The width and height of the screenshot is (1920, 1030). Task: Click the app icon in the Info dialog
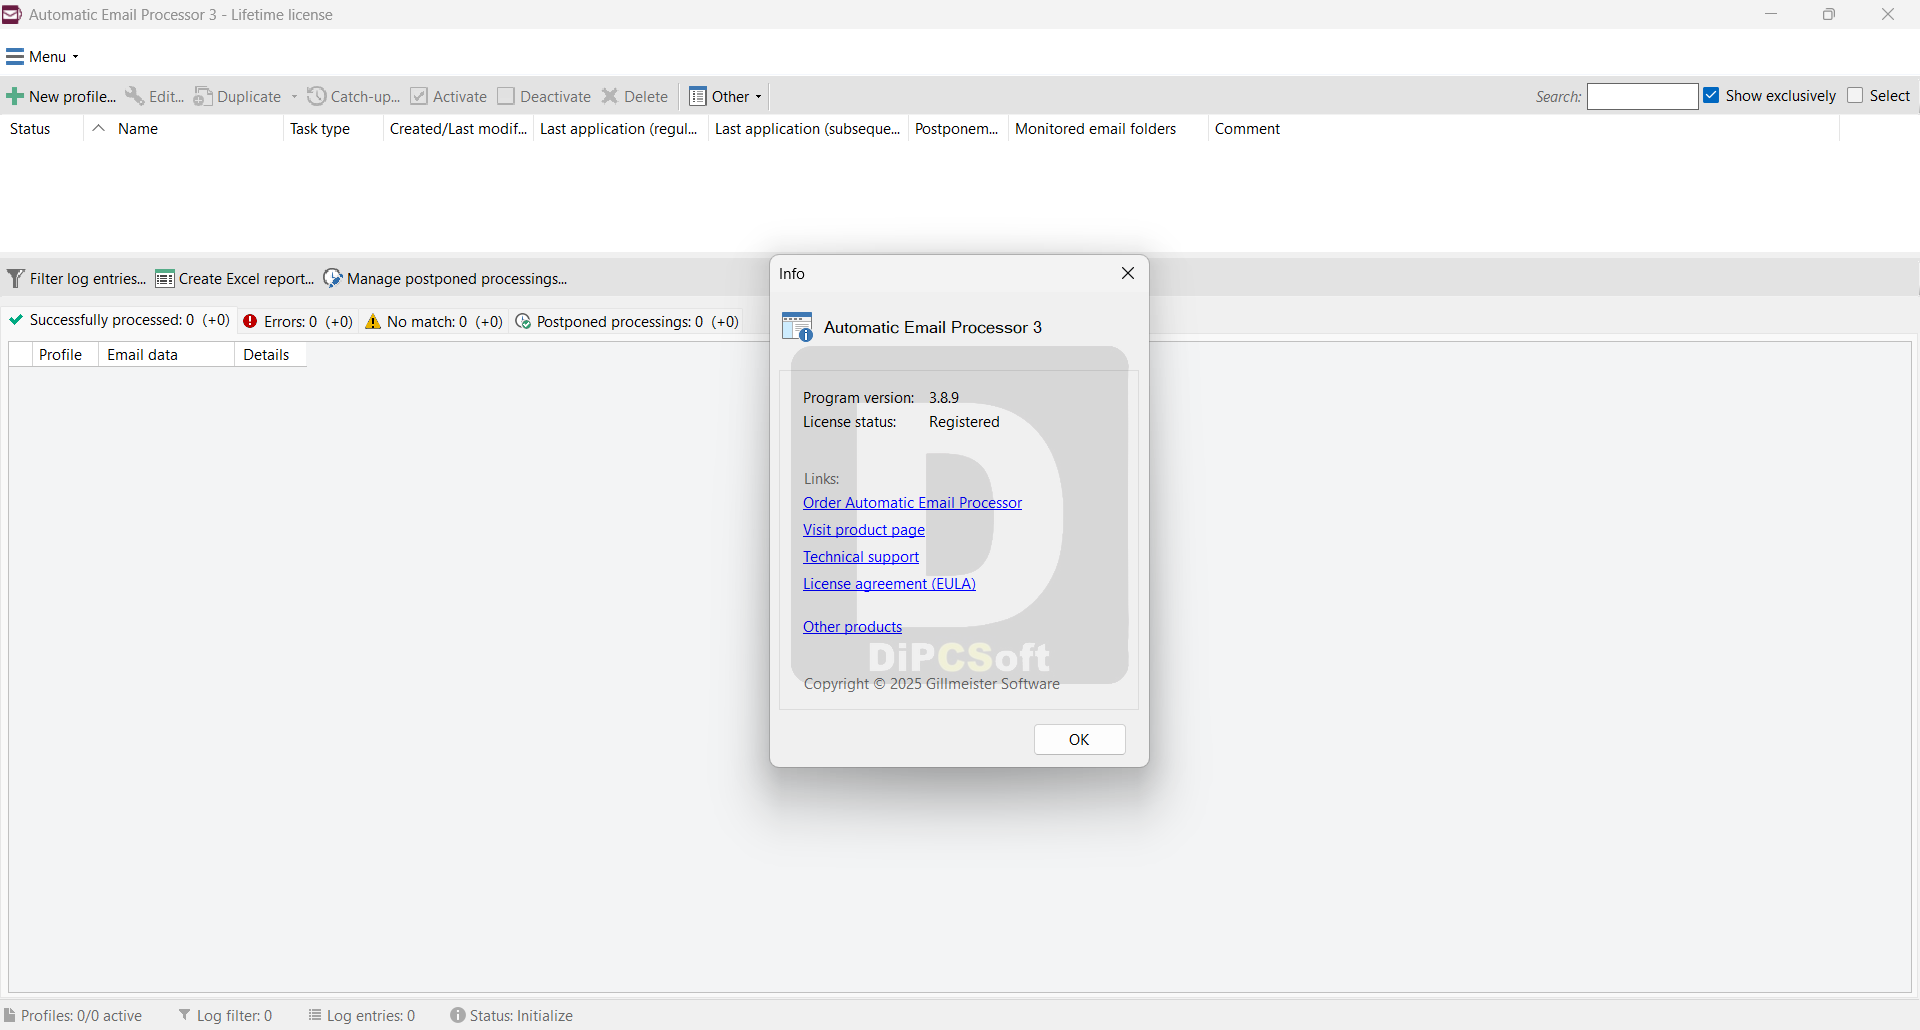point(798,327)
